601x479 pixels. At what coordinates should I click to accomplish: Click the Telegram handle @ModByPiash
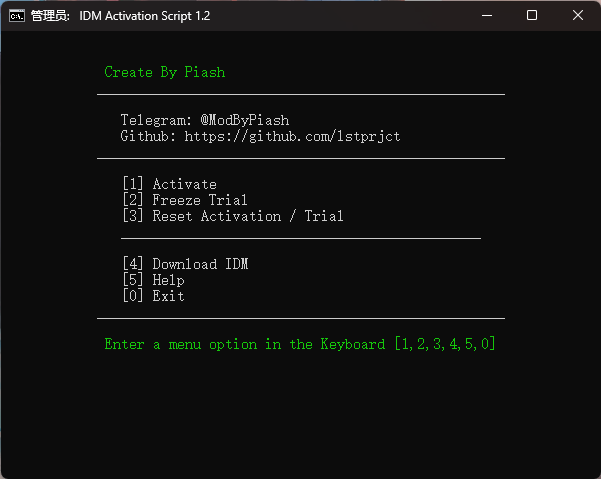click(x=244, y=120)
